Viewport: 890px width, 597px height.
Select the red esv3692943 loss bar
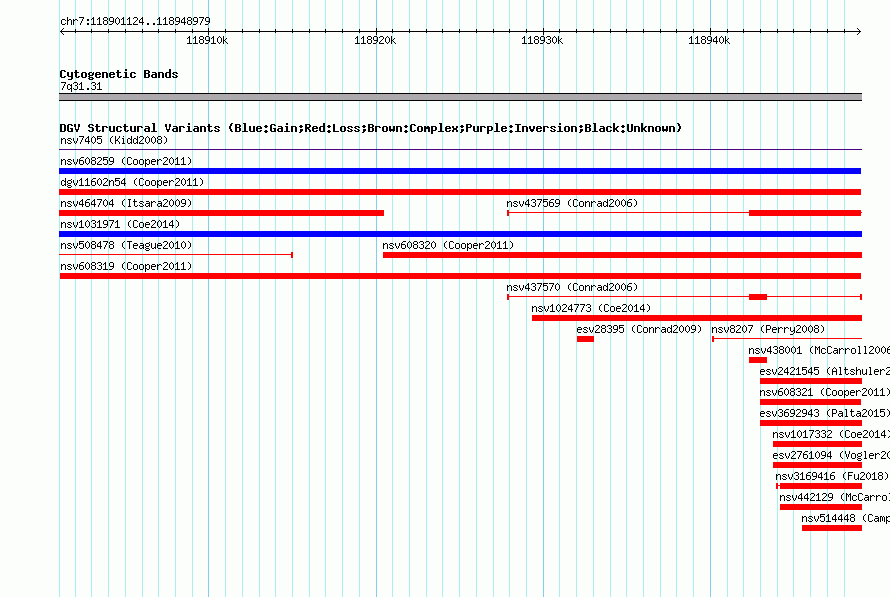point(811,423)
